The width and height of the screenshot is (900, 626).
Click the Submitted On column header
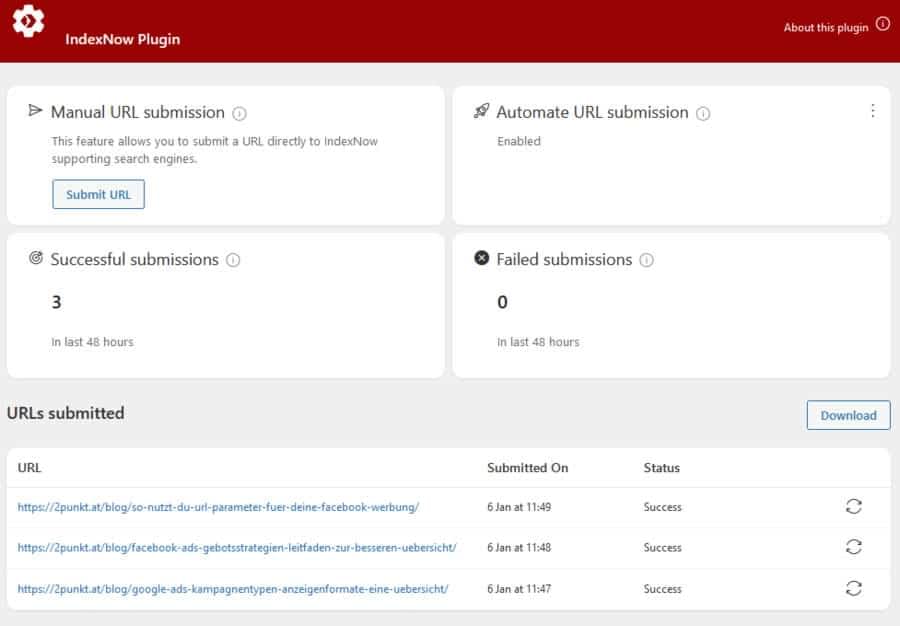tap(527, 468)
